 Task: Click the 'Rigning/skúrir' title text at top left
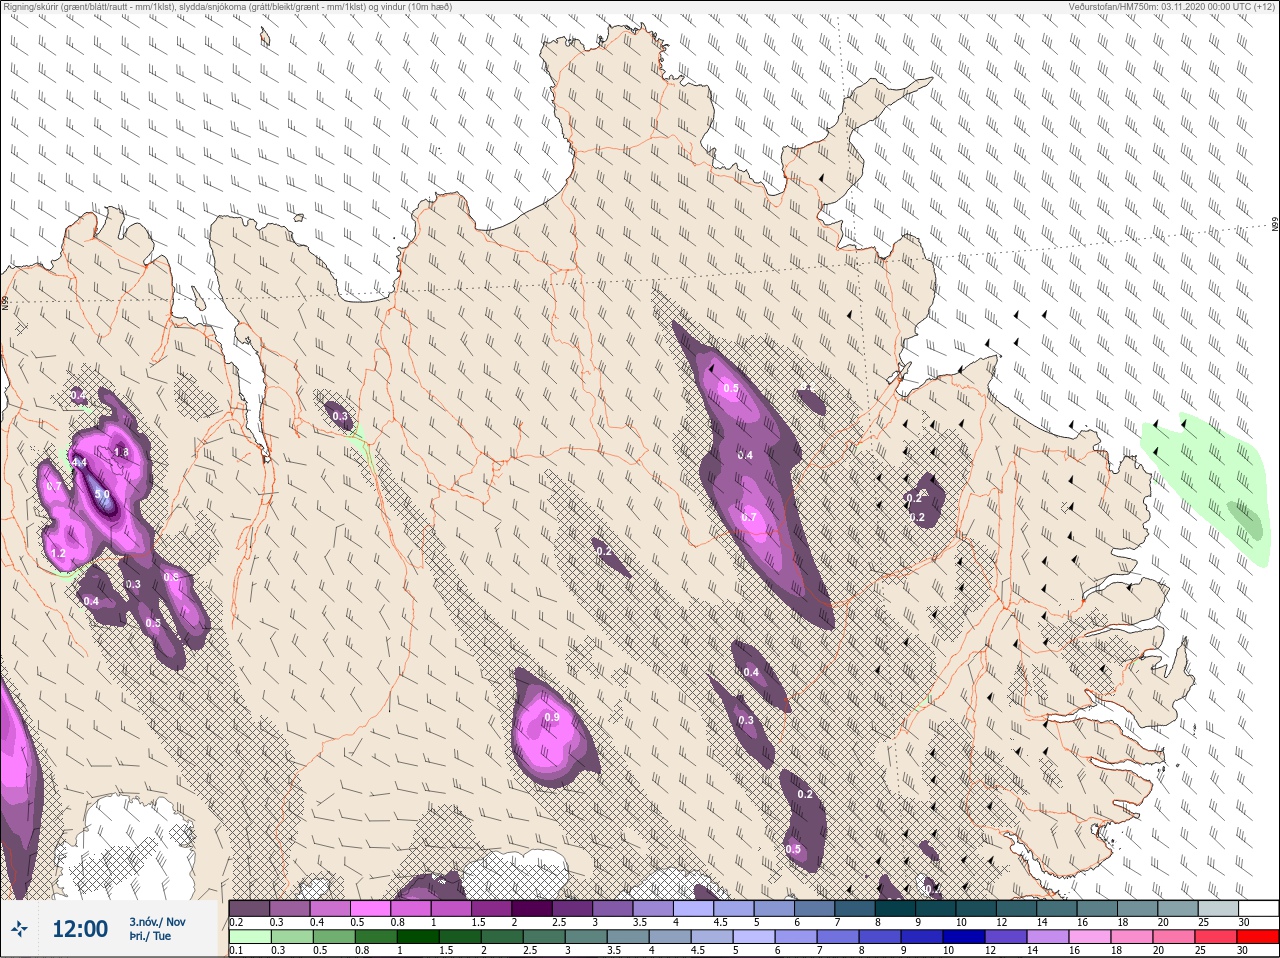(31, 6)
